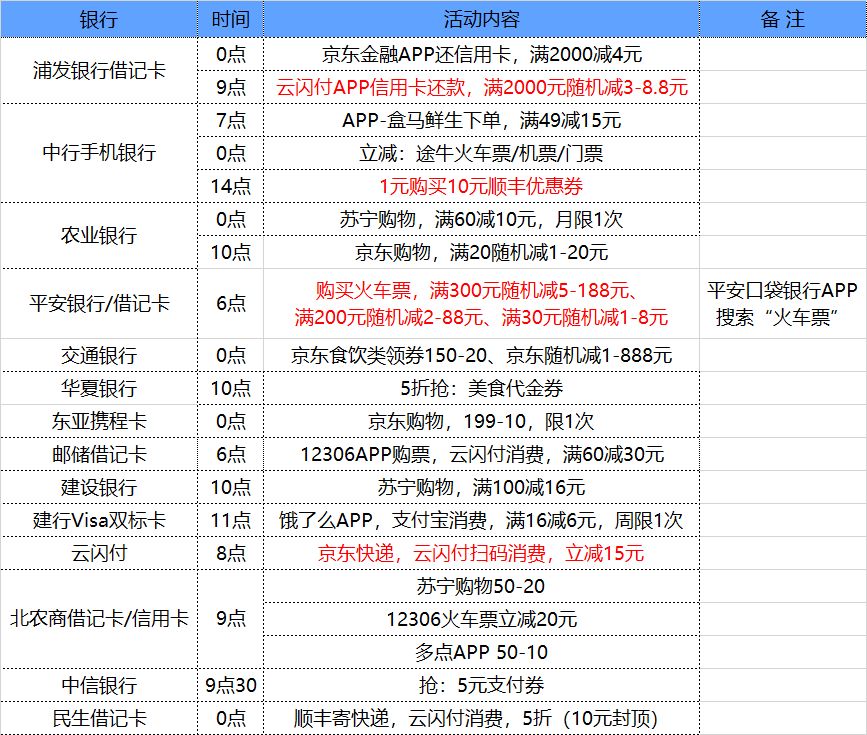Viewport: 867px width, 735px height.
Task: Select the 活动内容 column header
Action: click(x=482, y=19)
